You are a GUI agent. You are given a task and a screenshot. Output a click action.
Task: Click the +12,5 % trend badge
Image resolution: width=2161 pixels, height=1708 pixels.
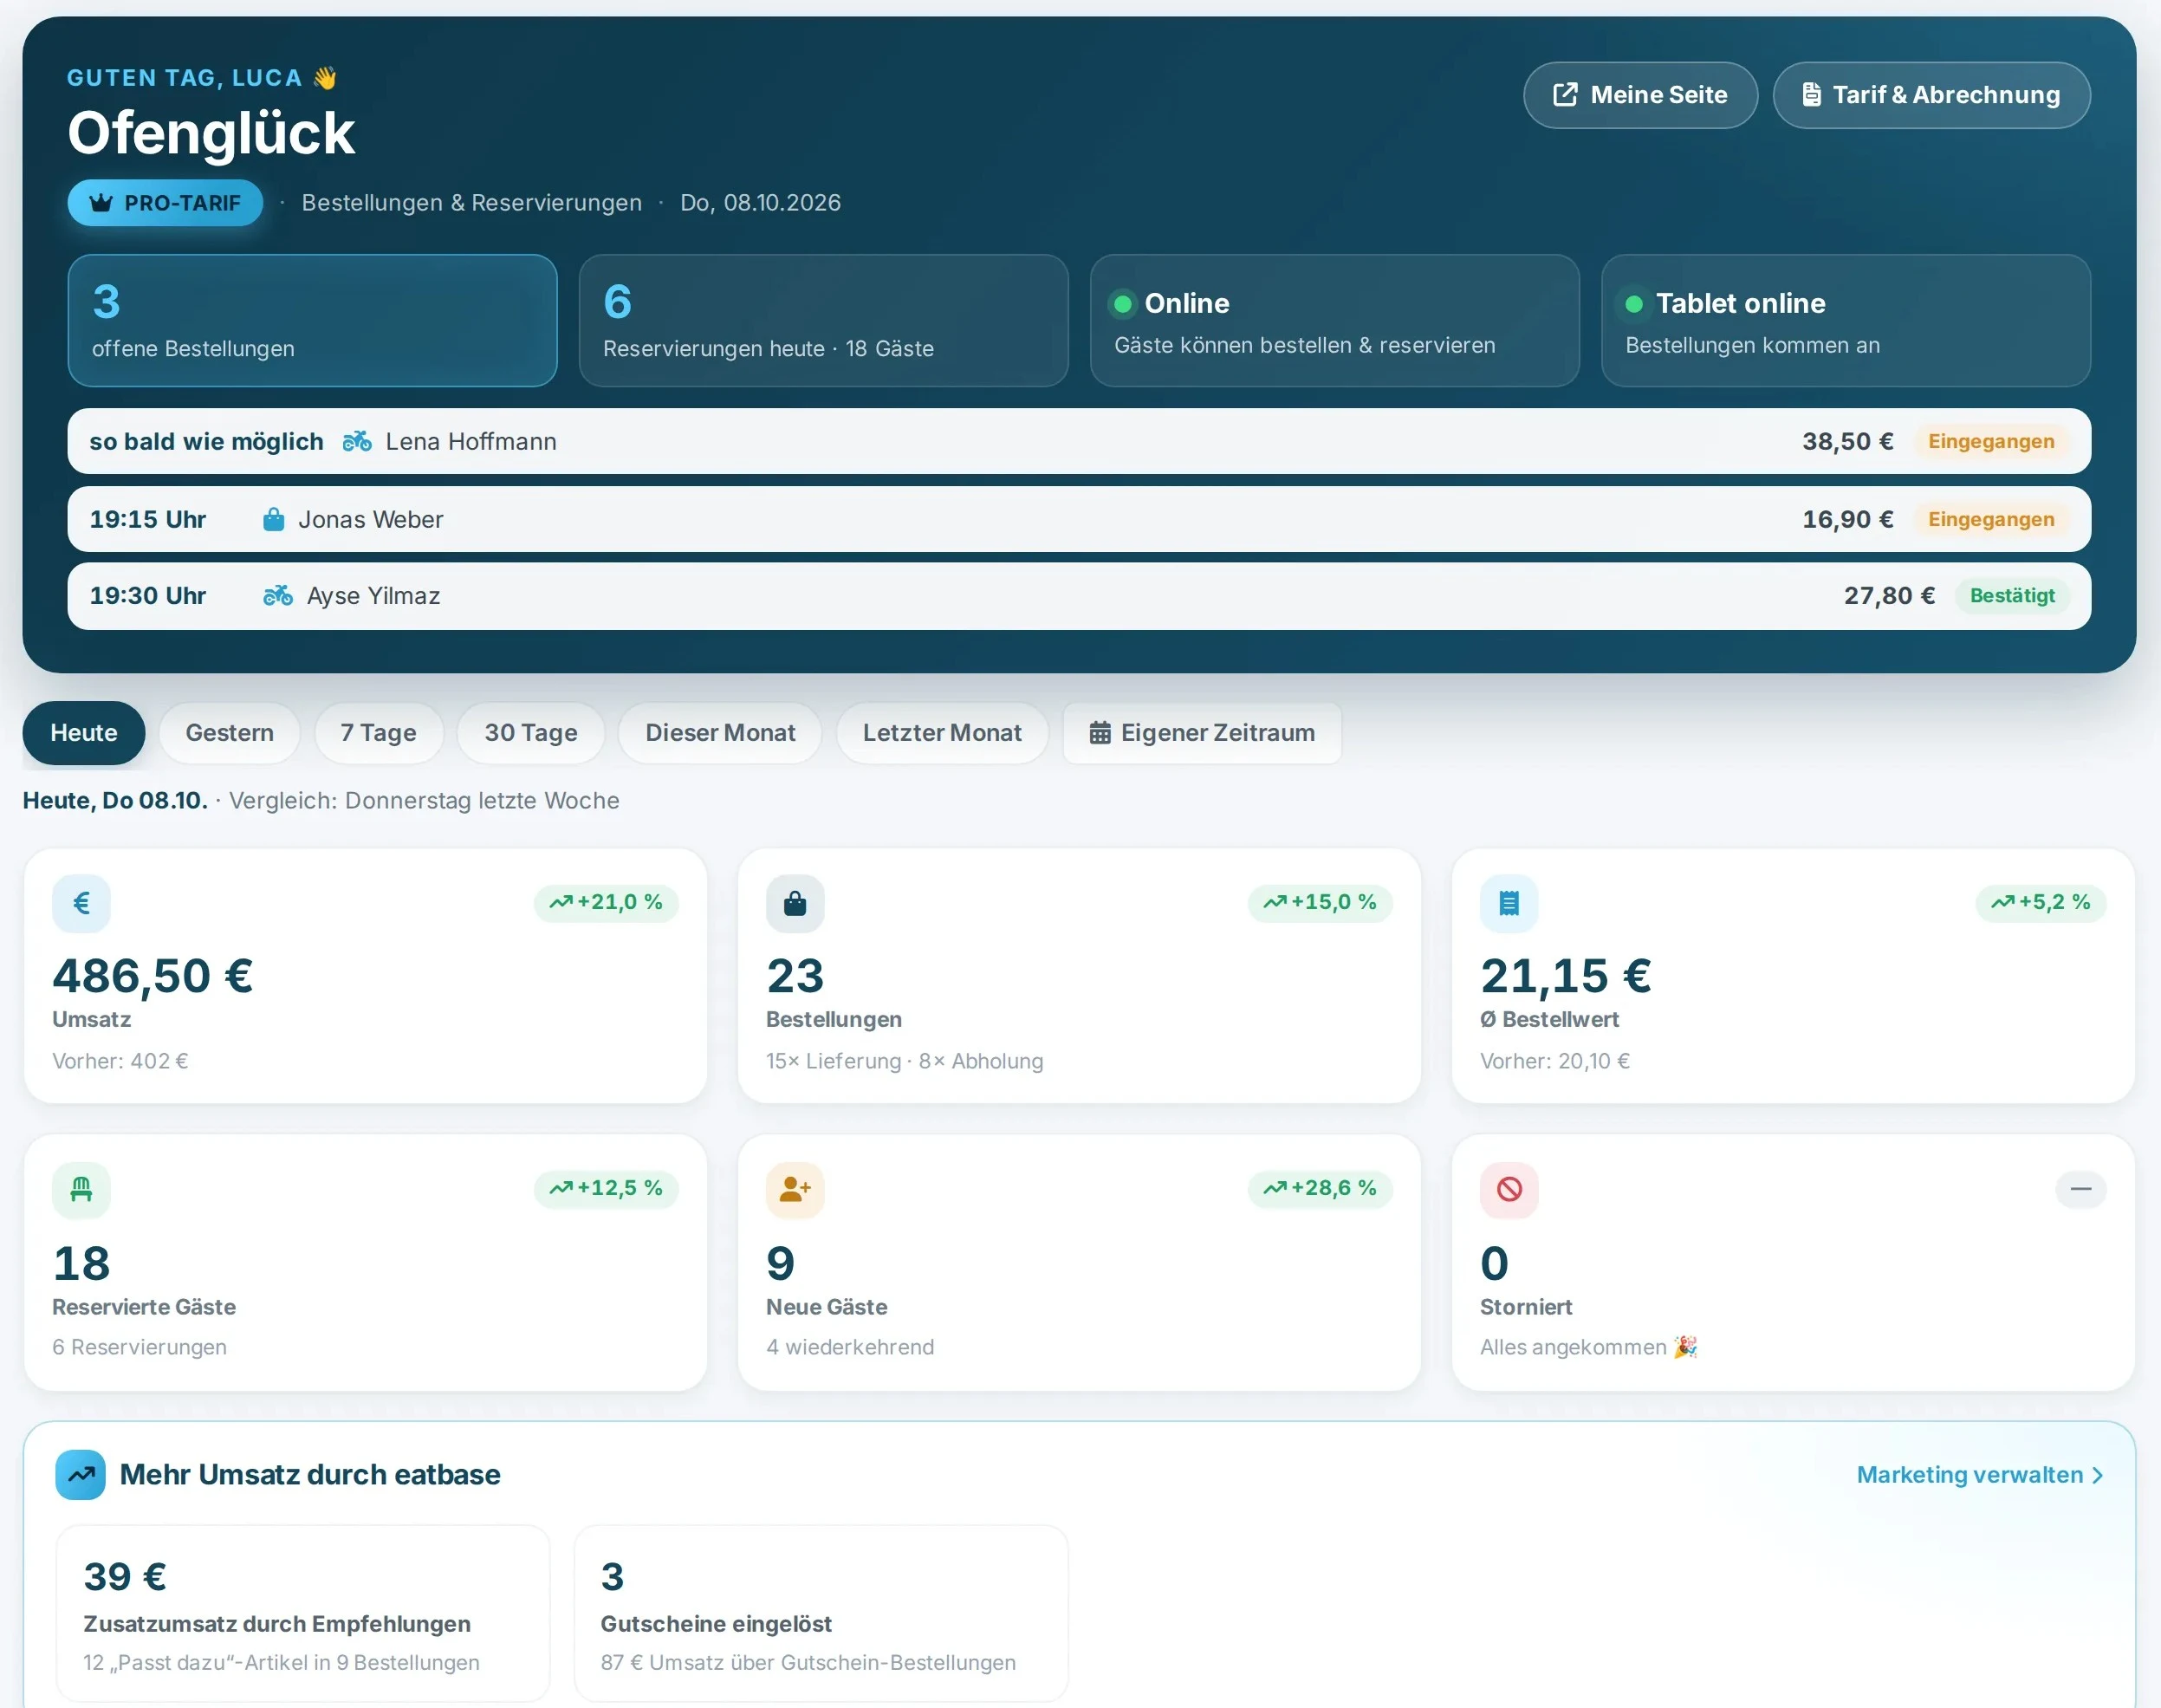(606, 1188)
